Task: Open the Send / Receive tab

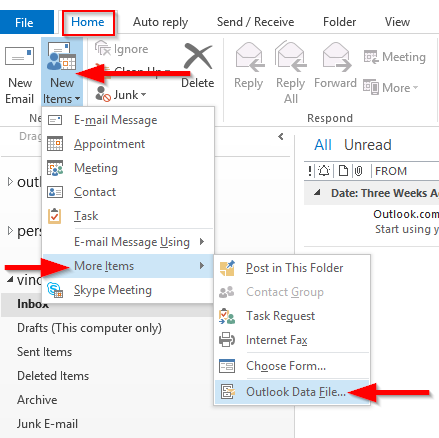Action: 255,22
